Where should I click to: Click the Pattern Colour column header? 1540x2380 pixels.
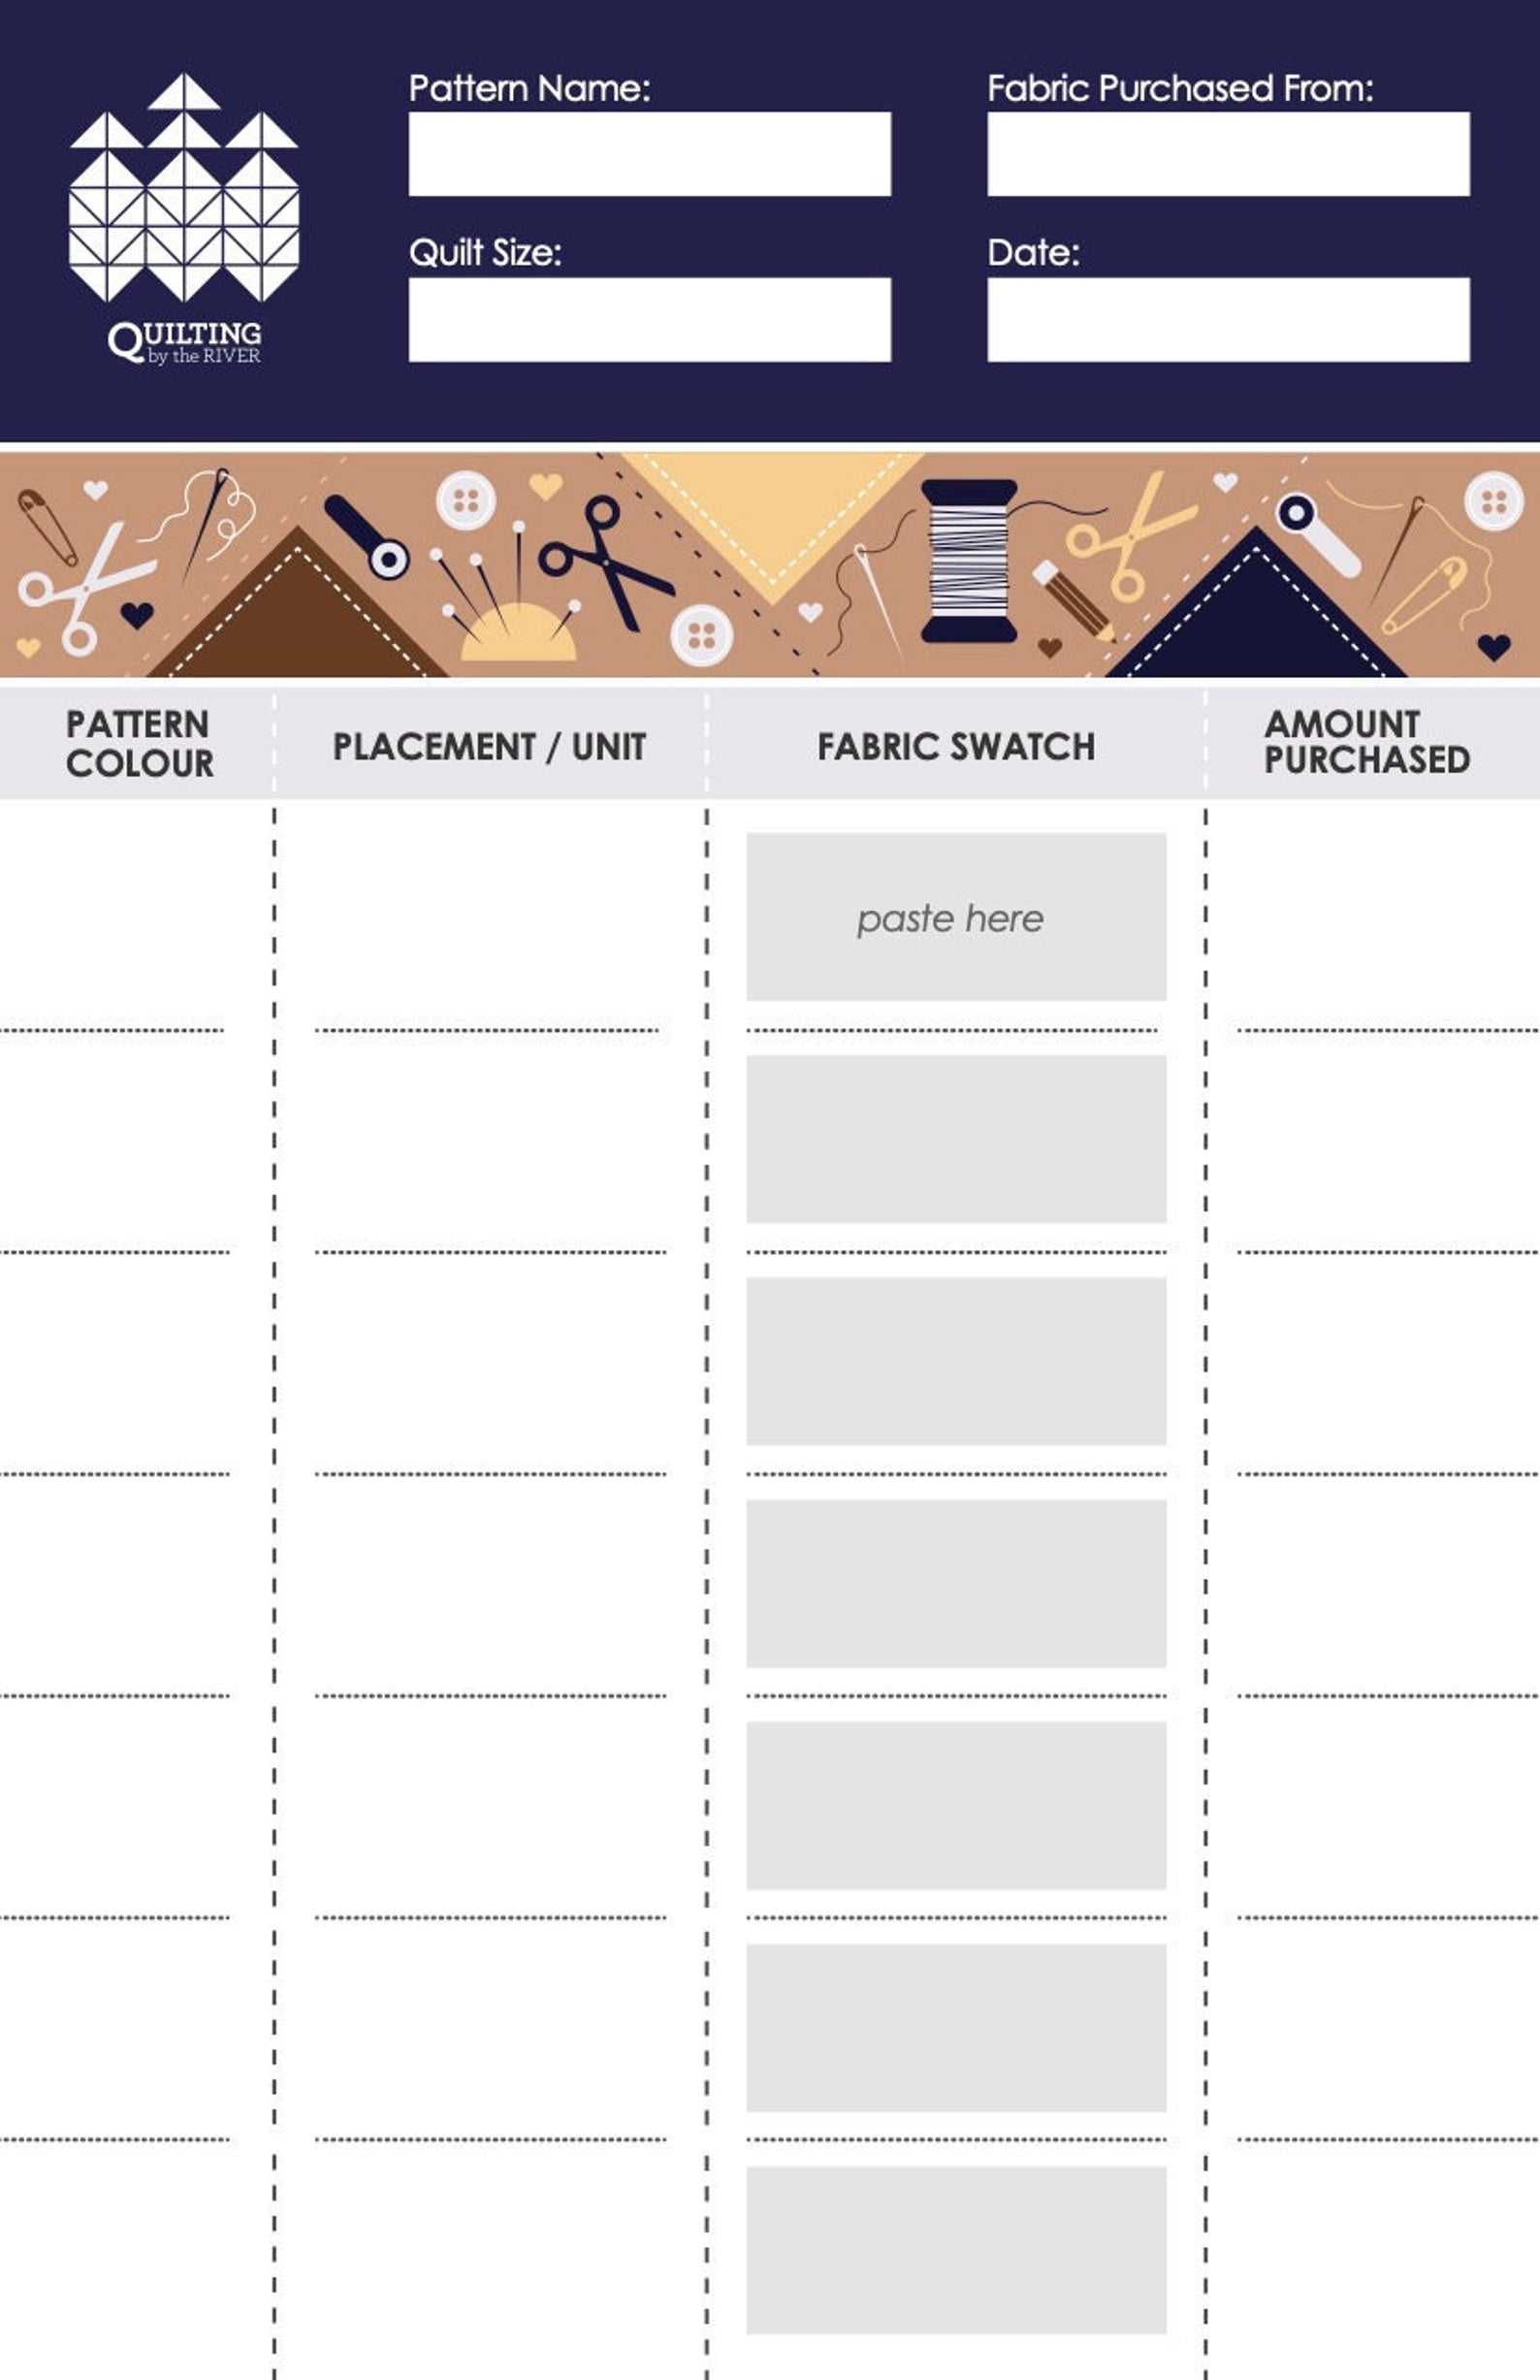point(139,743)
